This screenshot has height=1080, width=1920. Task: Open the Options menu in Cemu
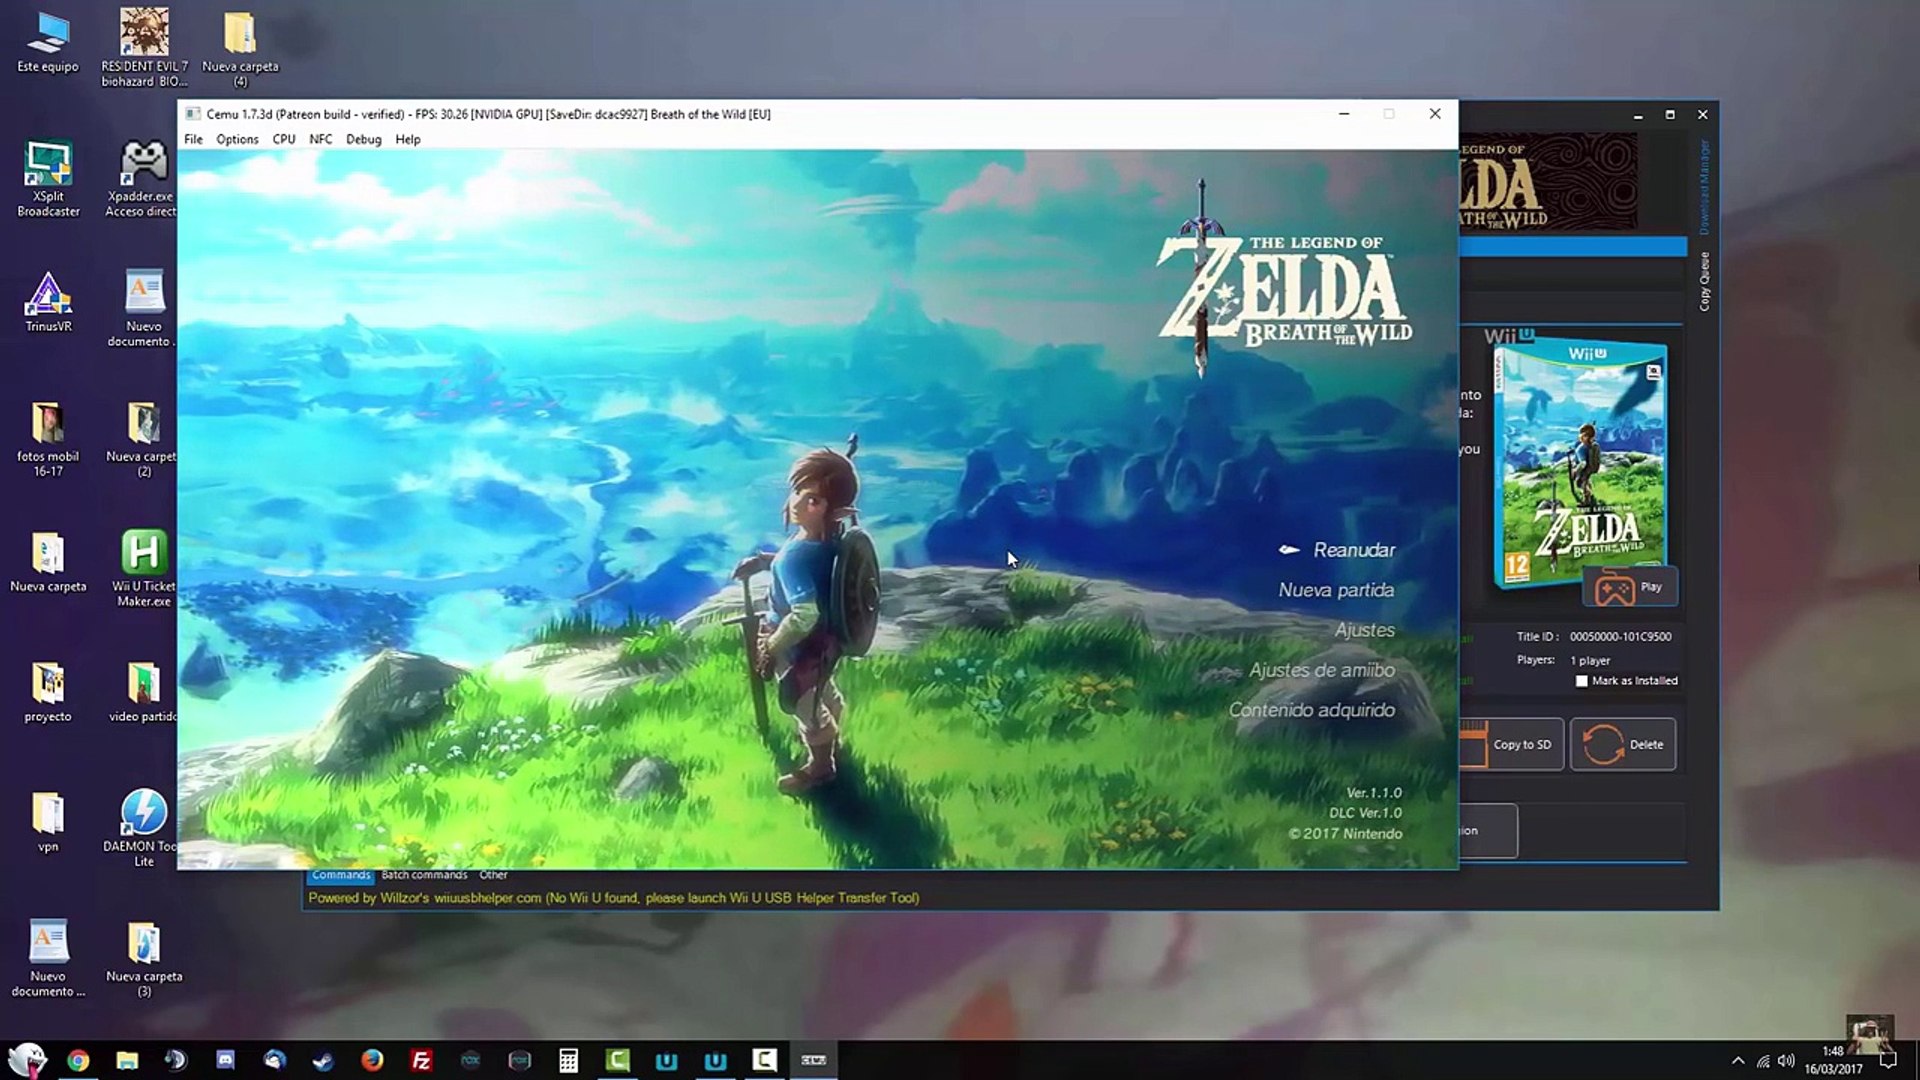pyautogui.click(x=237, y=139)
